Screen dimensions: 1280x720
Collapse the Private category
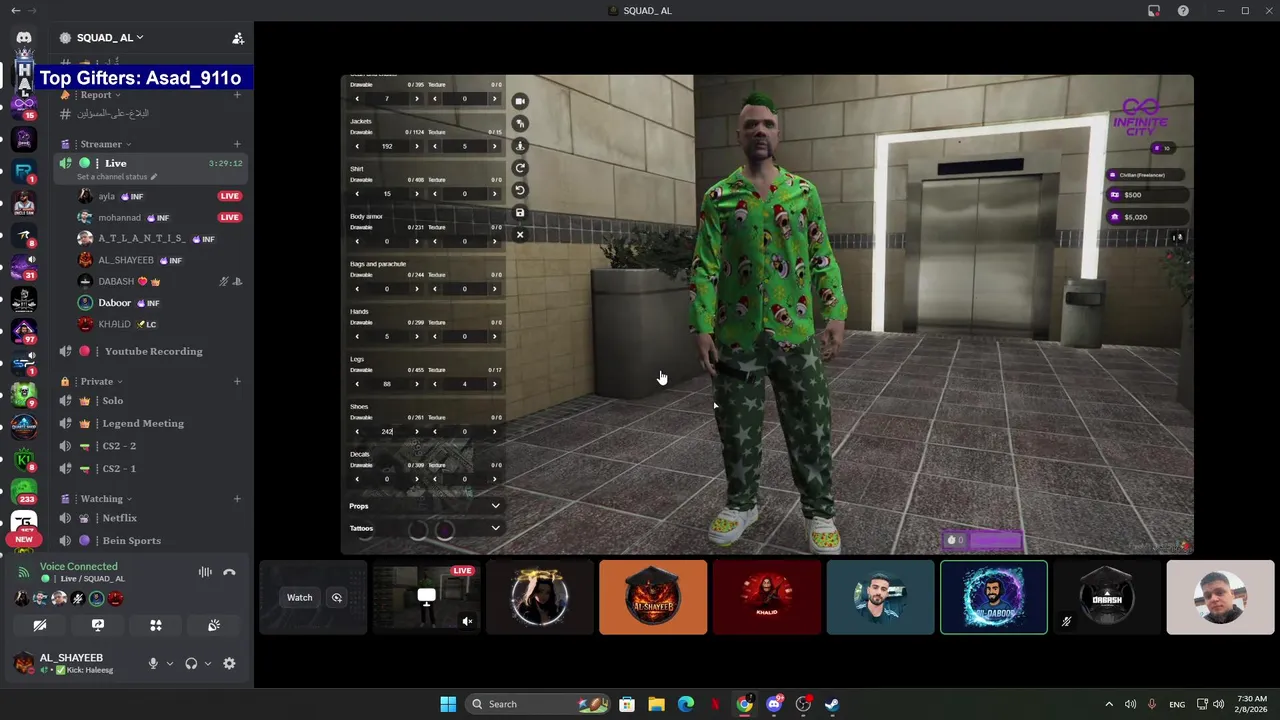[x=101, y=381]
